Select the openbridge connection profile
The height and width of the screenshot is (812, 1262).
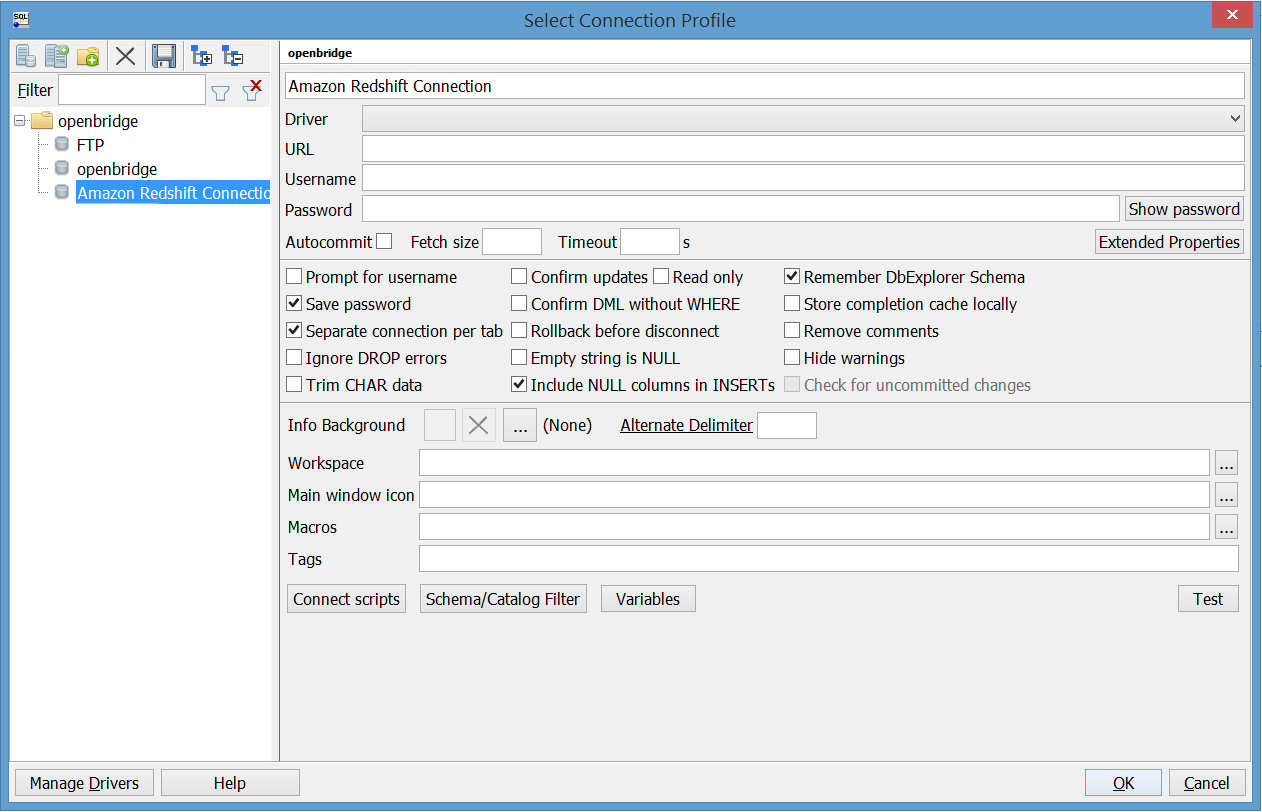coord(117,169)
